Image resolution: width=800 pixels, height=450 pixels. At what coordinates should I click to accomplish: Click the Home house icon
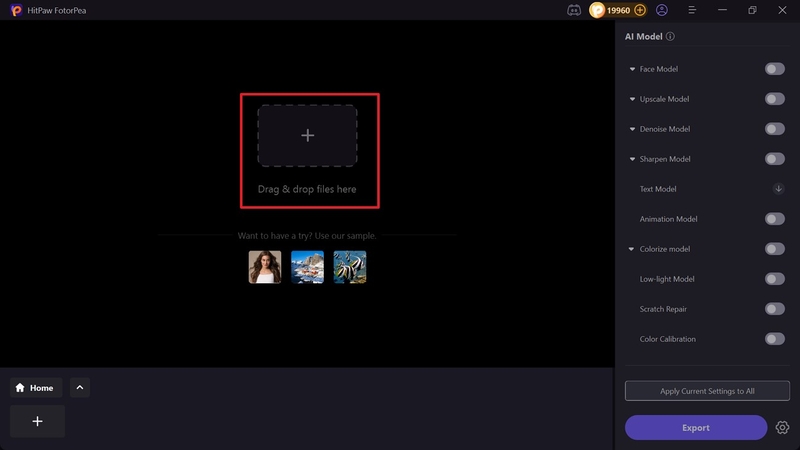click(x=20, y=388)
